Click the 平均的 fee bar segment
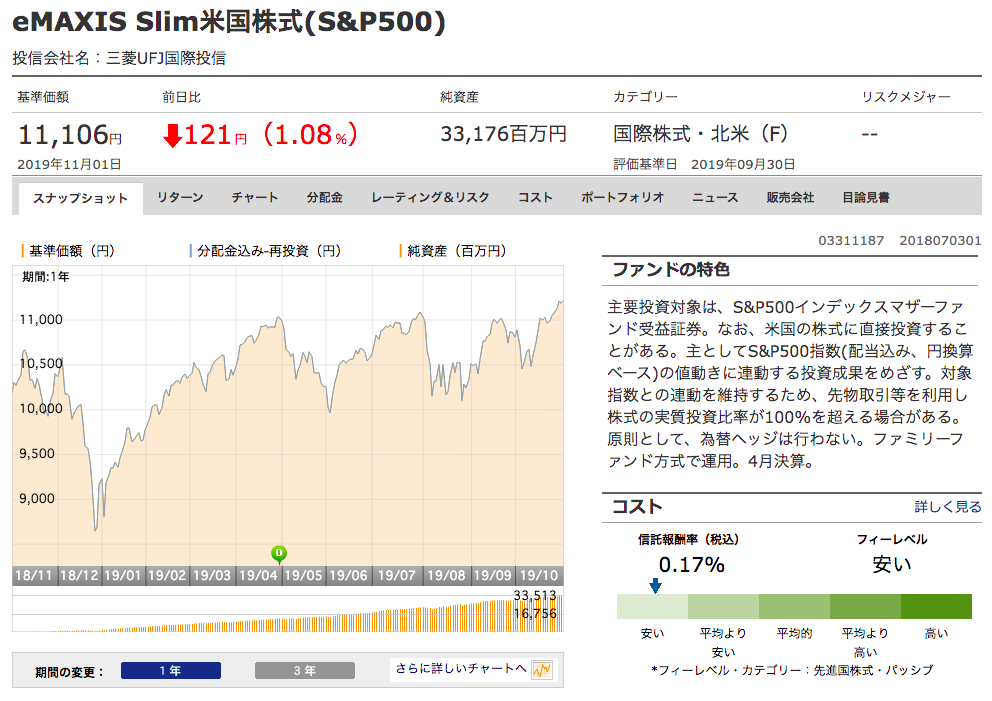Screen dimensions: 992x701 794,606
